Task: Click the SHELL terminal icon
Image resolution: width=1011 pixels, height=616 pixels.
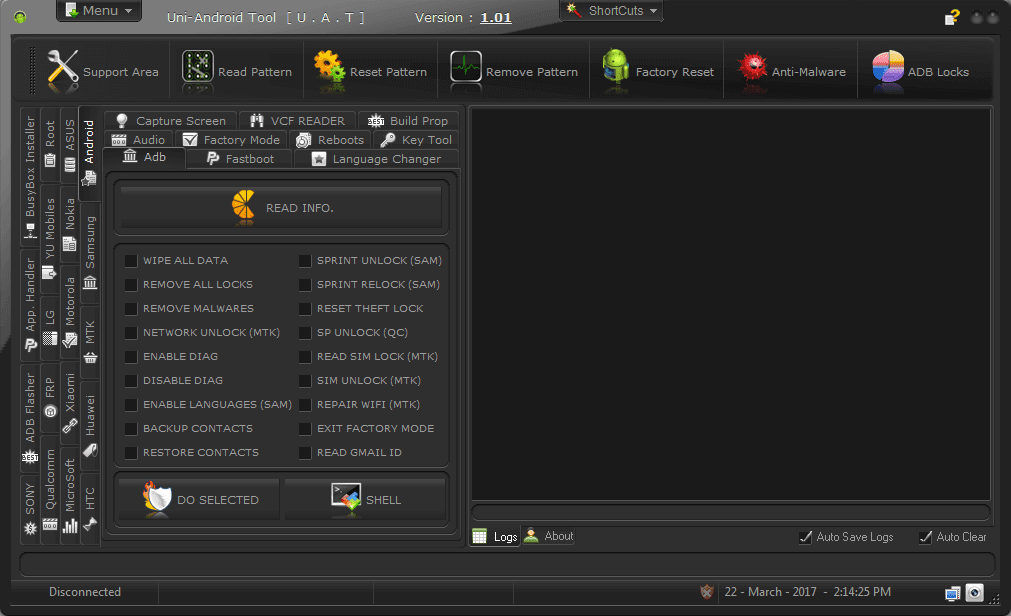Action: point(346,497)
